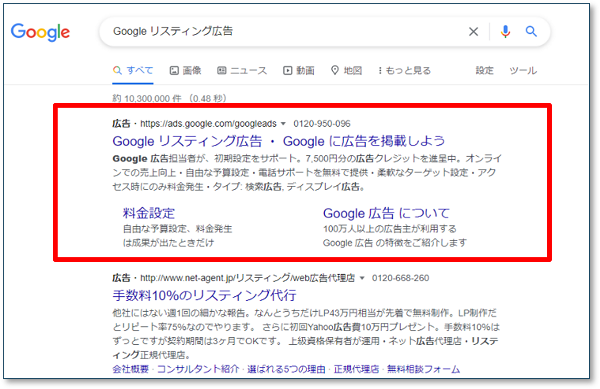
Task: Open ツール options
Action: [523, 70]
